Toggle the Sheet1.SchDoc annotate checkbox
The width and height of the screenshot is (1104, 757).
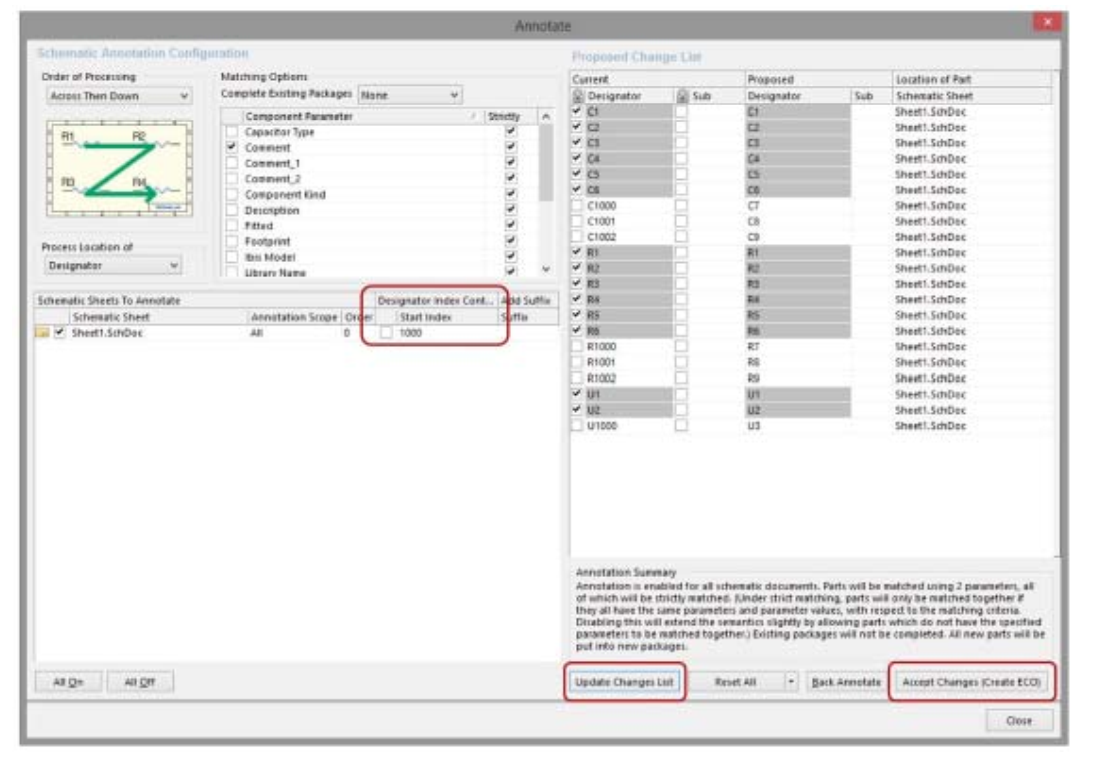point(60,332)
